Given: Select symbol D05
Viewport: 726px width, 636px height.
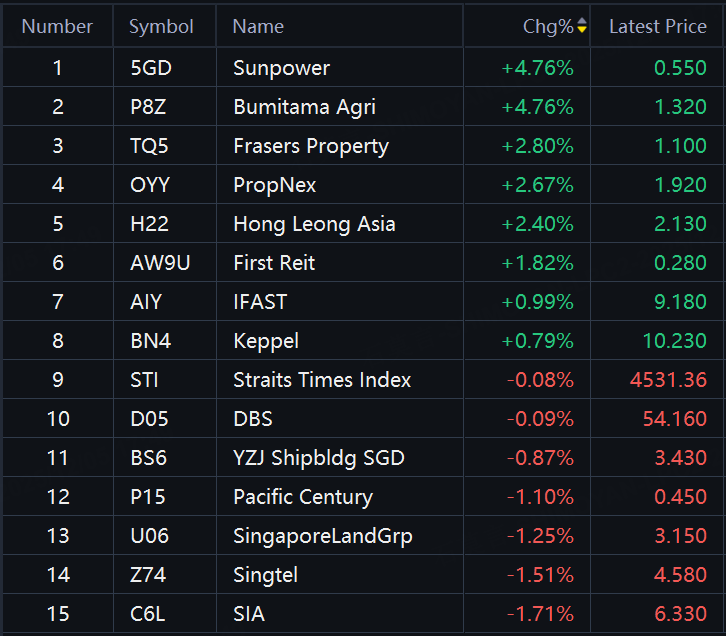Looking at the screenshot, I should [149, 419].
